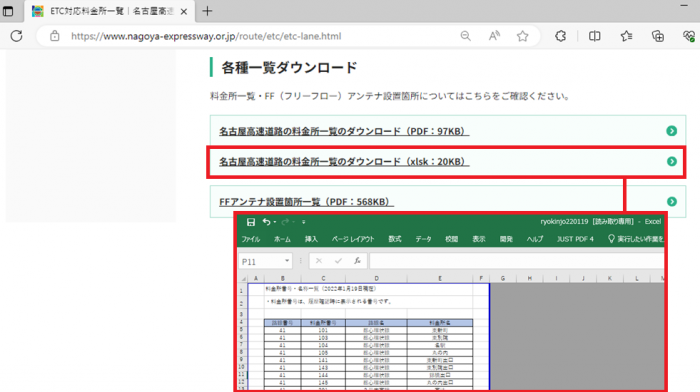Open Customize Quick Access Toolbar dropdown
Image resolution: width=700 pixels, height=392 pixels.
tap(304, 222)
